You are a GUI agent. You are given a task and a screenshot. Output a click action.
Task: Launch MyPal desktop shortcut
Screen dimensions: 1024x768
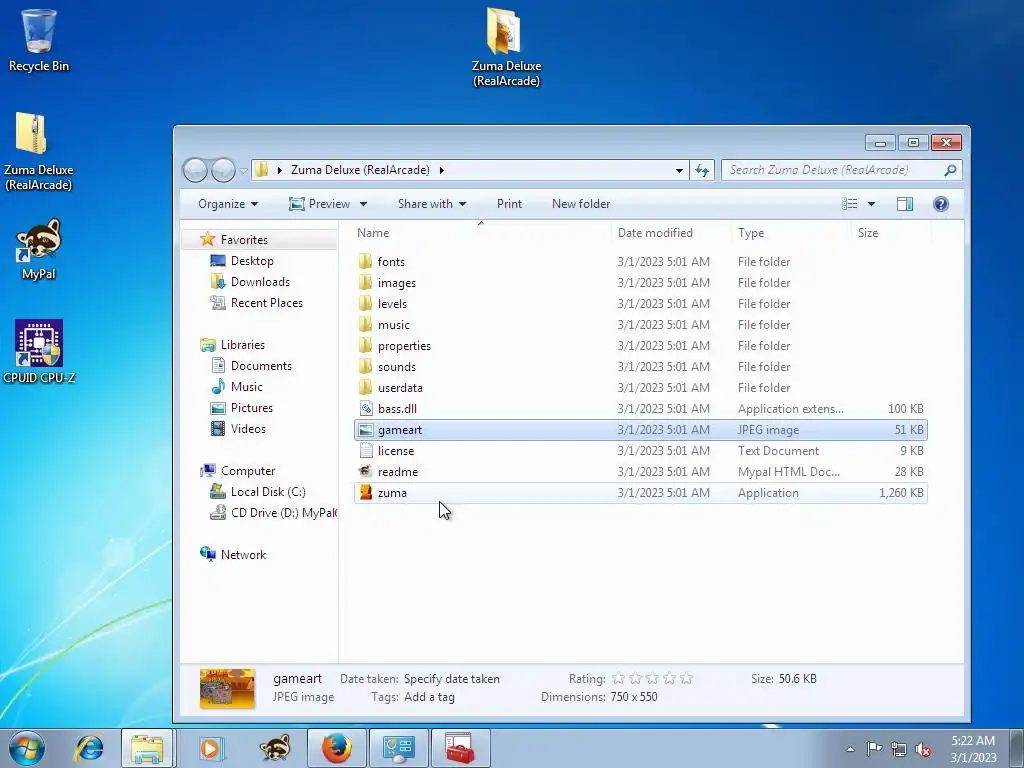(x=39, y=248)
